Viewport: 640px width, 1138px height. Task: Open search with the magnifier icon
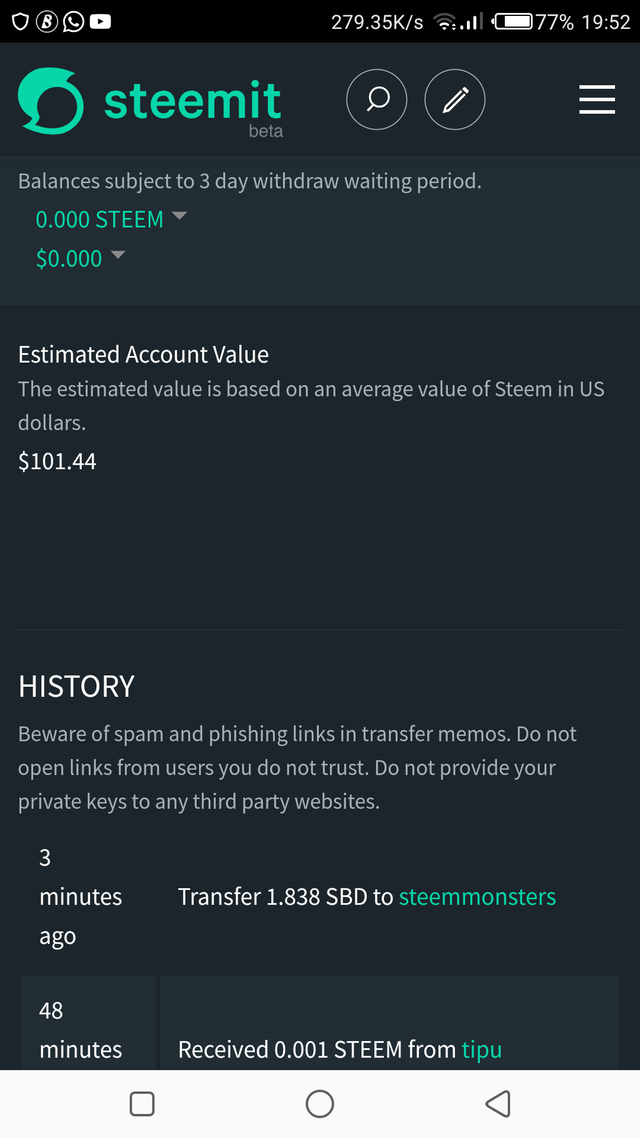pyautogui.click(x=377, y=99)
